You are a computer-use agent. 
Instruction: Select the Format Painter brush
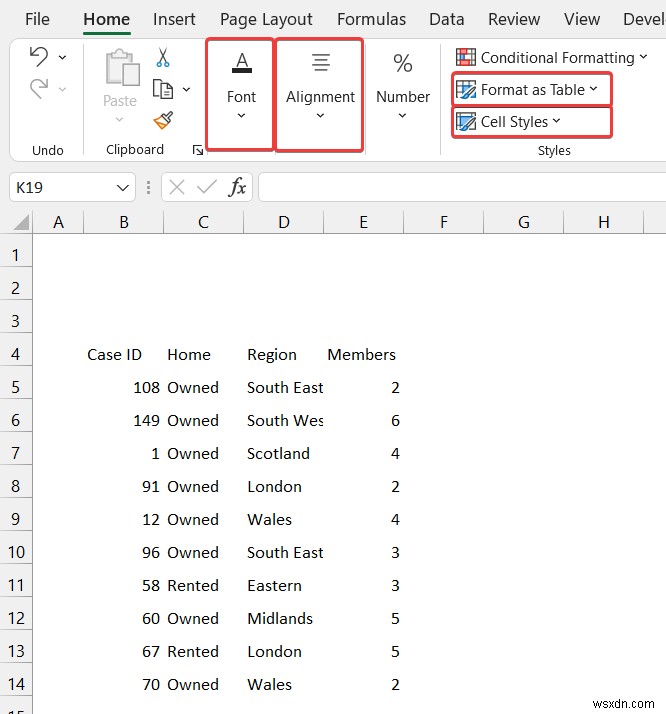point(163,121)
